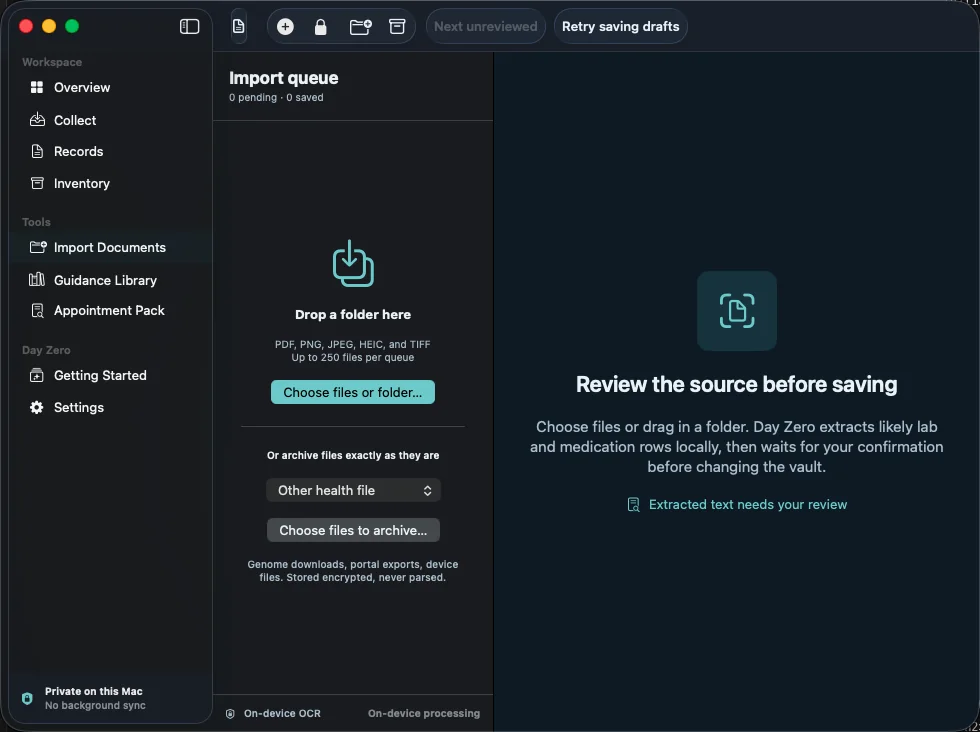Click 'No background sync' text
The height and width of the screenshot is (732, 980).
coord(95,705)
